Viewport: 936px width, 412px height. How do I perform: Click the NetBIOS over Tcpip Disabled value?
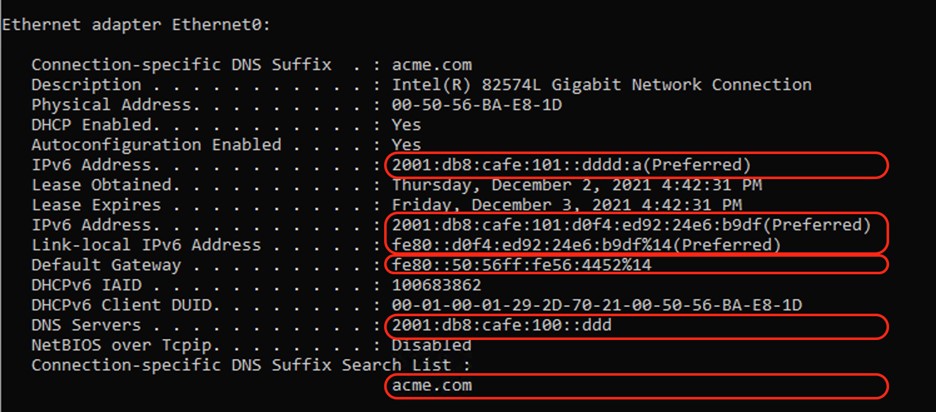click(431, 345)
